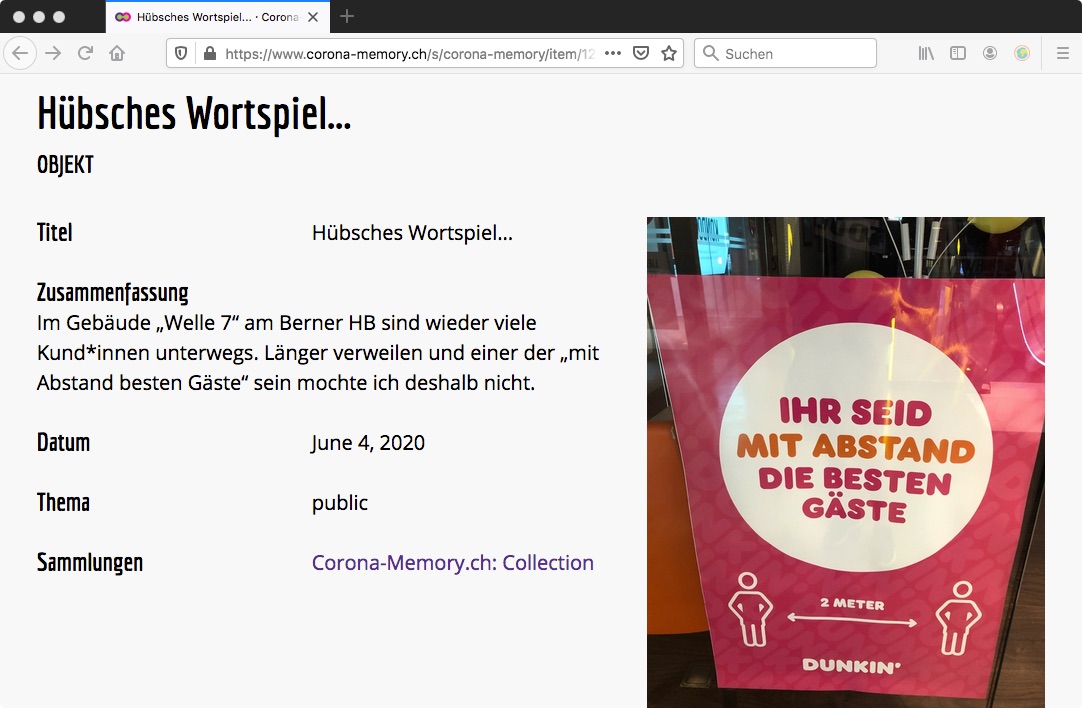Show site security padlock details
Viewport: 1082px width, 708px height.
point(209,53)
